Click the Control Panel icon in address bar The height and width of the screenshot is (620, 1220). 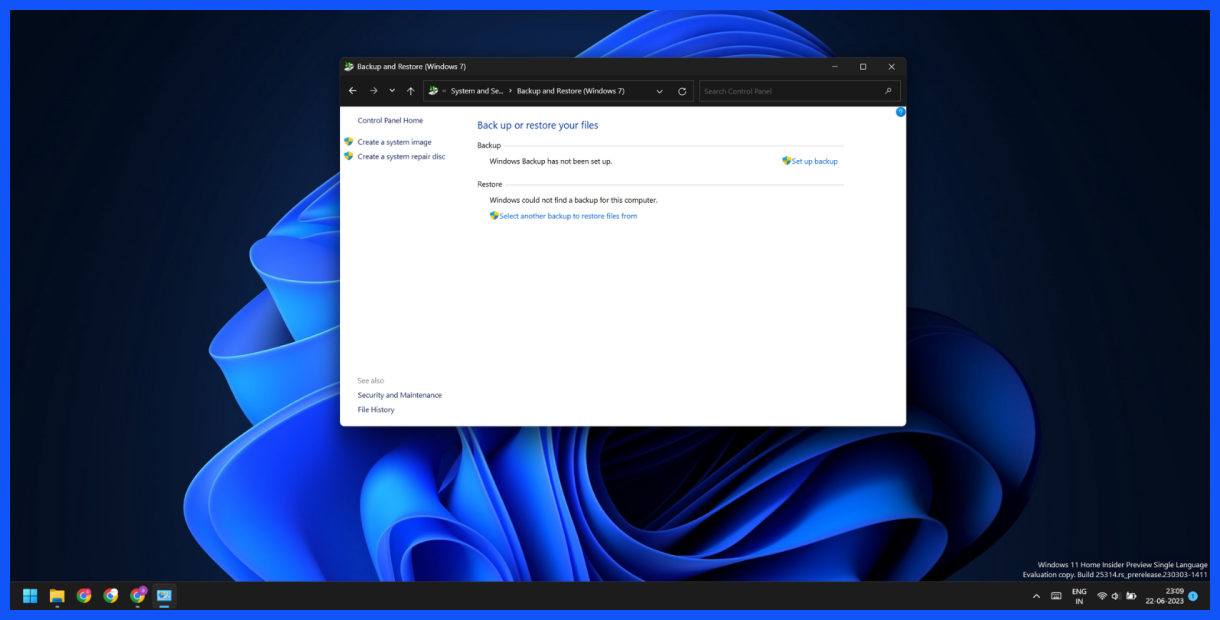pos(433,91)
